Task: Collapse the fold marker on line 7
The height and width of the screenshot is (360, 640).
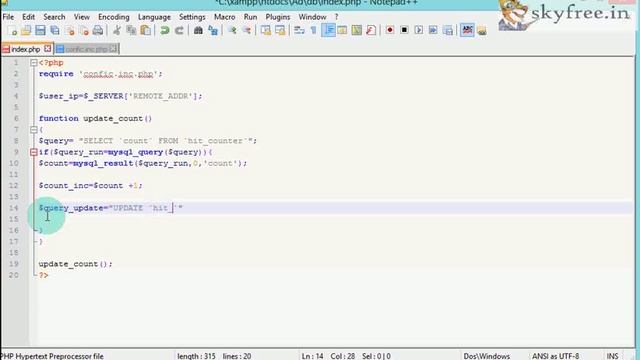Action: (34, 130)
